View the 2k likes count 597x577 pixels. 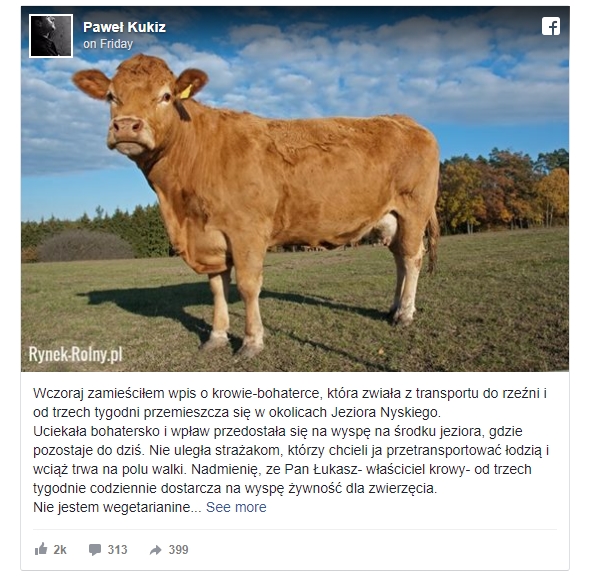point(60,550)
